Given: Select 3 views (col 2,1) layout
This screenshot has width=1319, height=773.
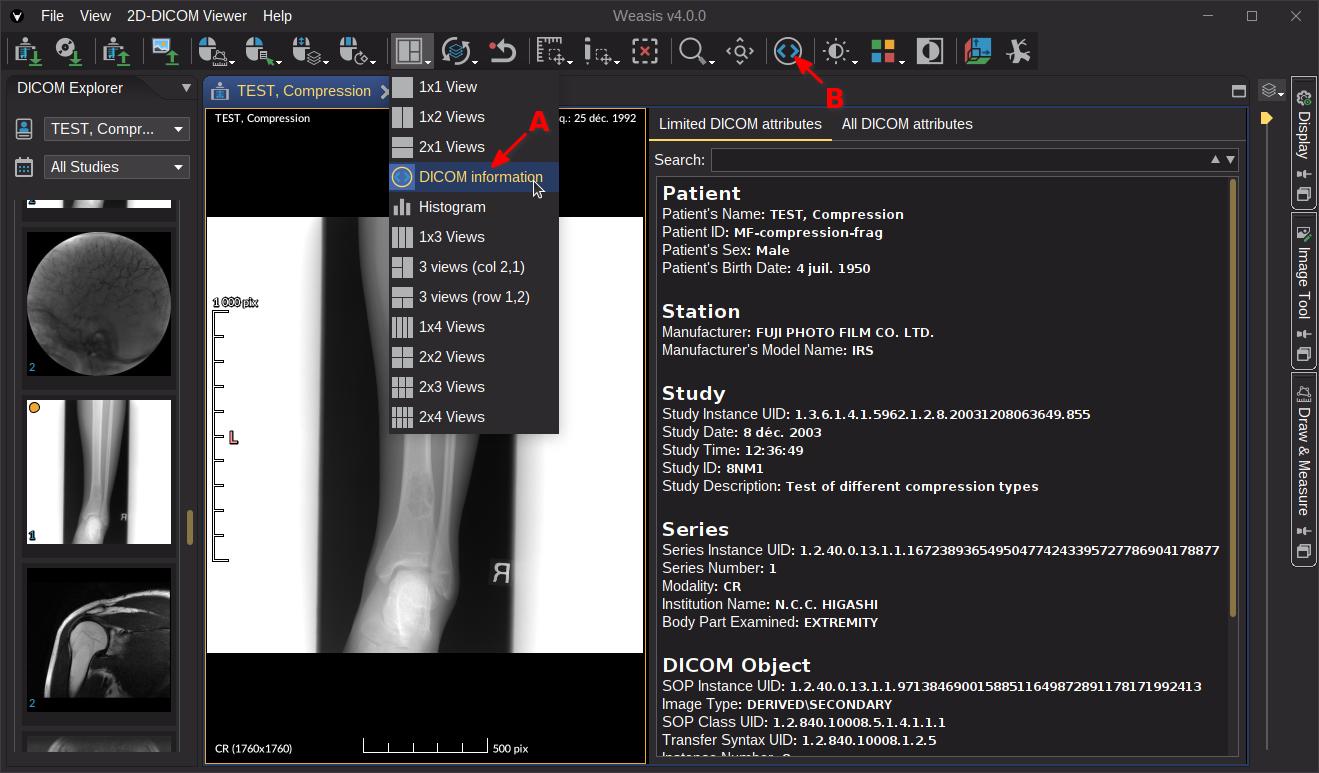Looking at the screenshot, I should pos(474,267).
